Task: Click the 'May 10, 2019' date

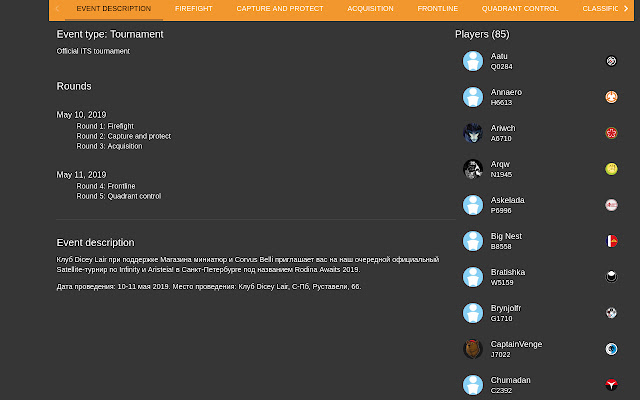Action: pyautogui.click(x=81, y=115)
